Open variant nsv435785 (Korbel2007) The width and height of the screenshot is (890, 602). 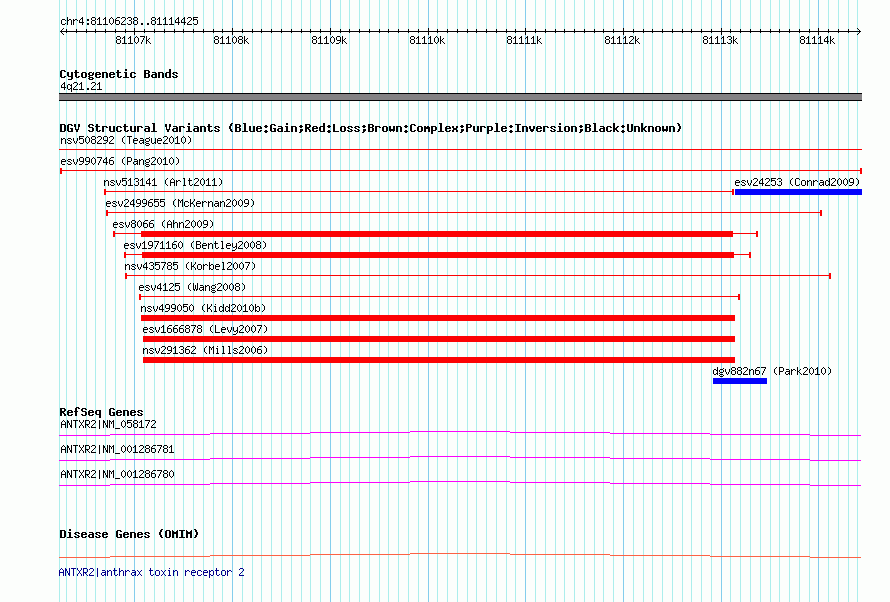pyautogui.click(x=190, y=266)
